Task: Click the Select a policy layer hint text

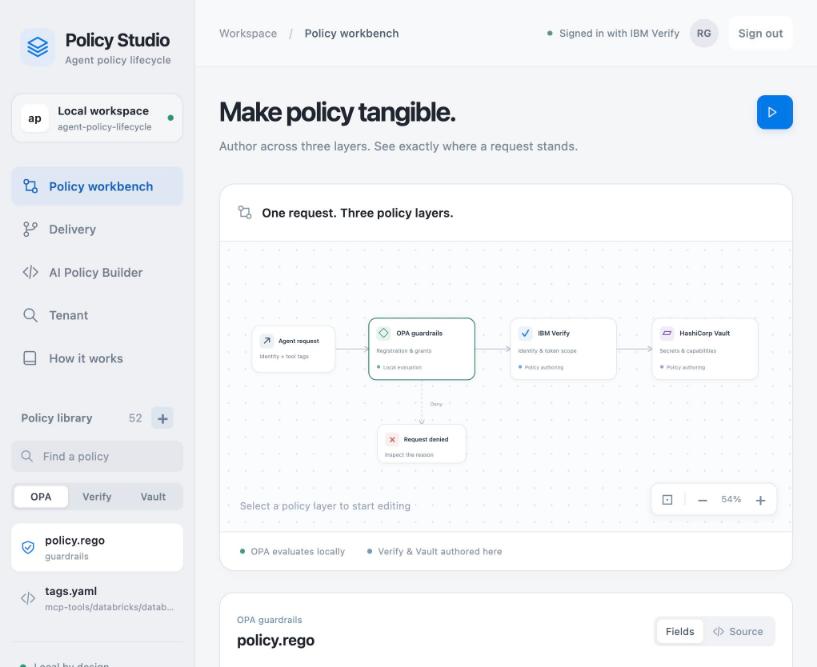Action: click(x=325, y=506)
